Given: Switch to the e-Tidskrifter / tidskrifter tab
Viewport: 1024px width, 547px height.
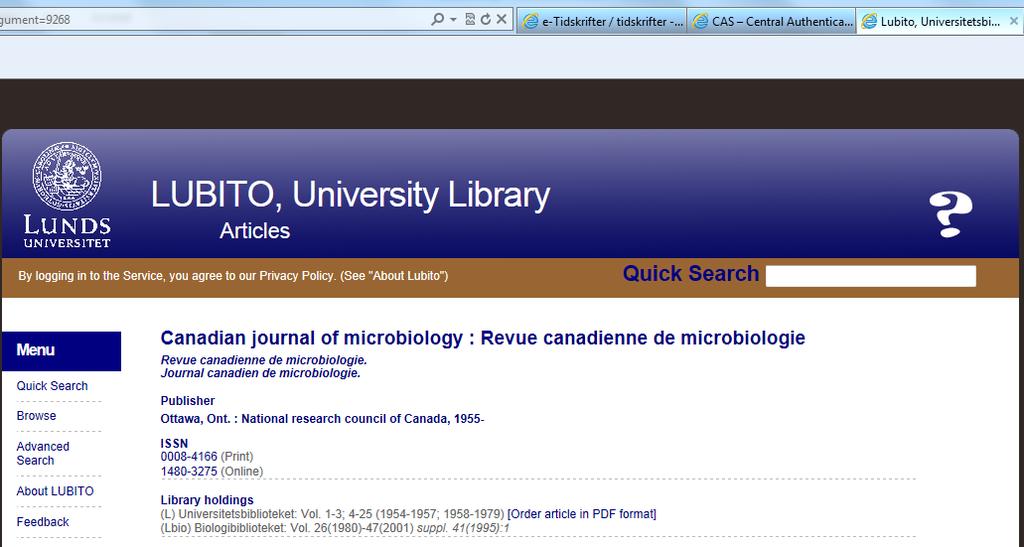Looking at the screenshot, I should point(601,22).
